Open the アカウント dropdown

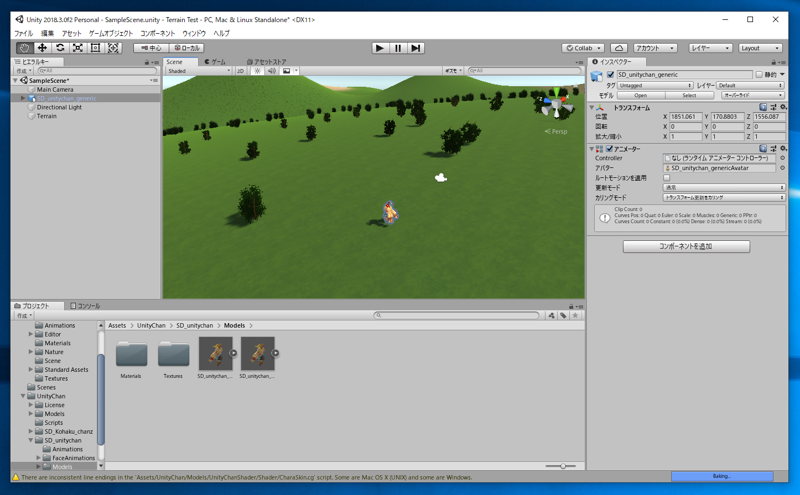click(x=655, y=48)
